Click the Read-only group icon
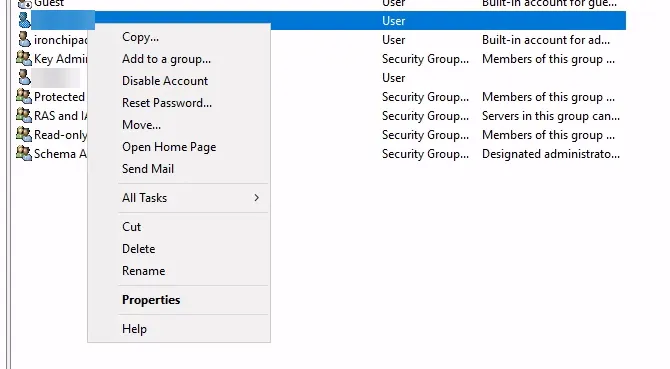The width and height of the screenshot is (670, 369). [x=24, y=135]
